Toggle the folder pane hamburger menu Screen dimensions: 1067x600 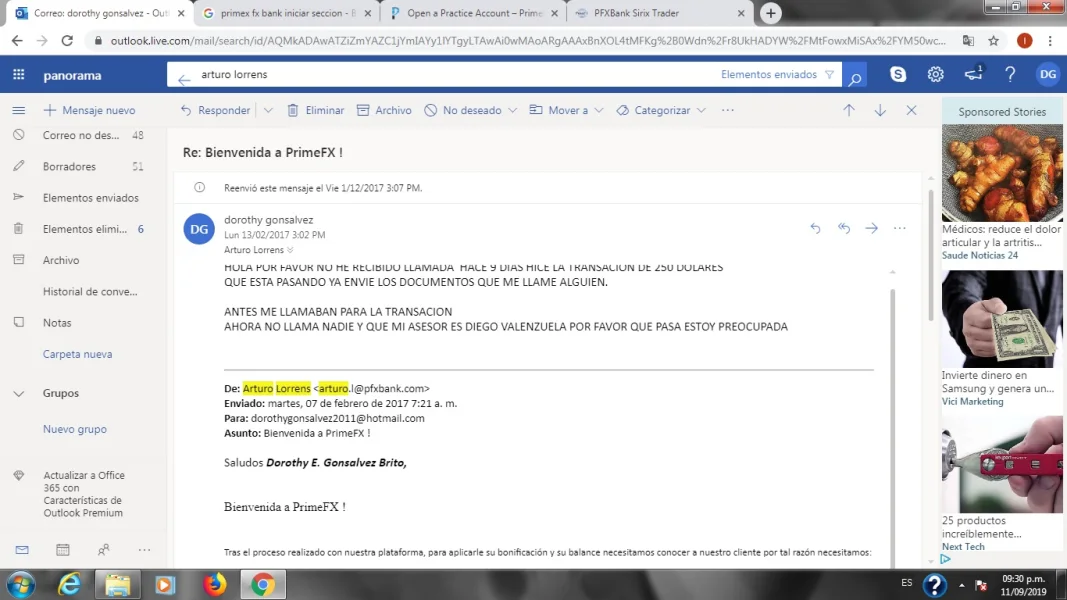pos(18,110)
